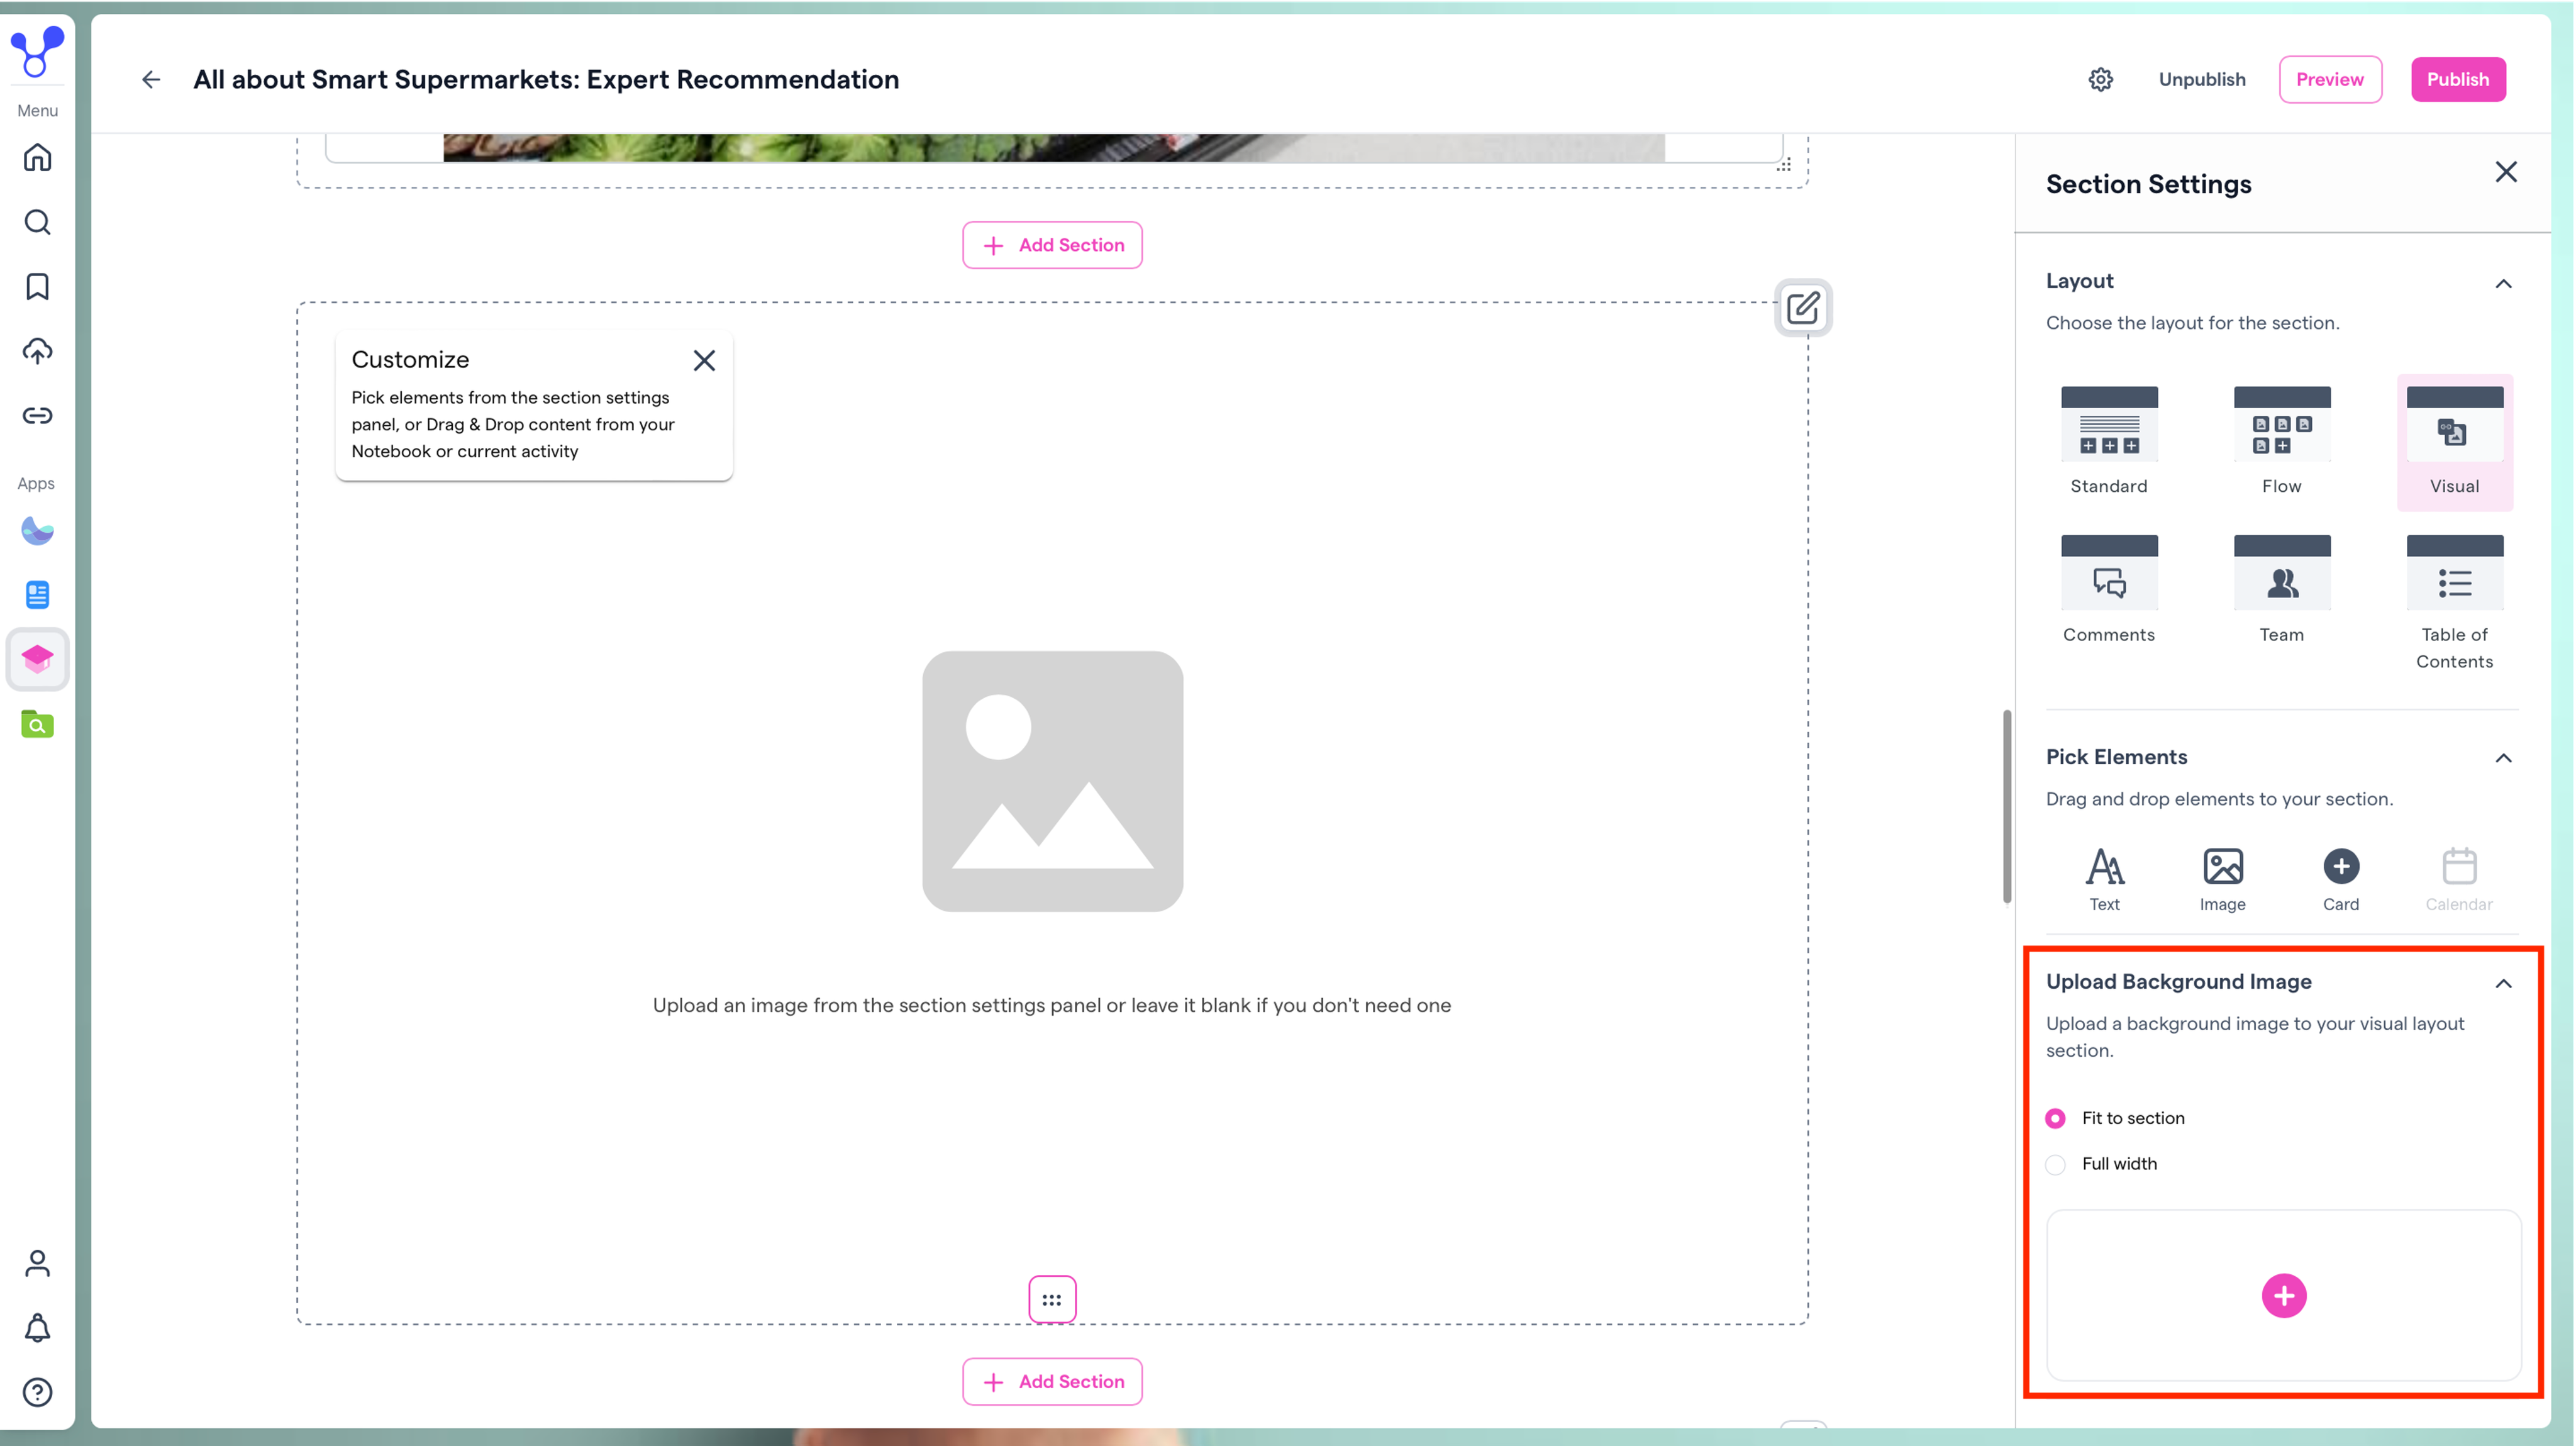Choose the Visual layout

coord(2455,441)
